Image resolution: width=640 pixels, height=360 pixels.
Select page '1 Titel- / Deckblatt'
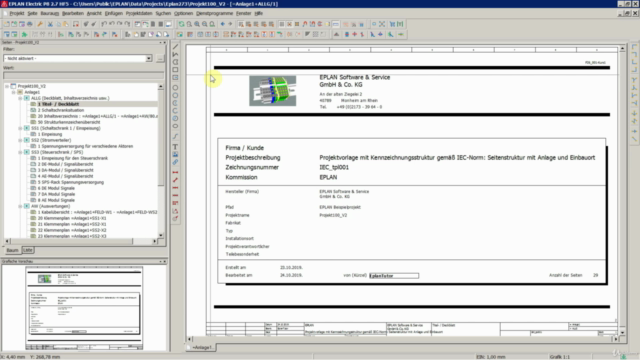click(x=58, y=104)
